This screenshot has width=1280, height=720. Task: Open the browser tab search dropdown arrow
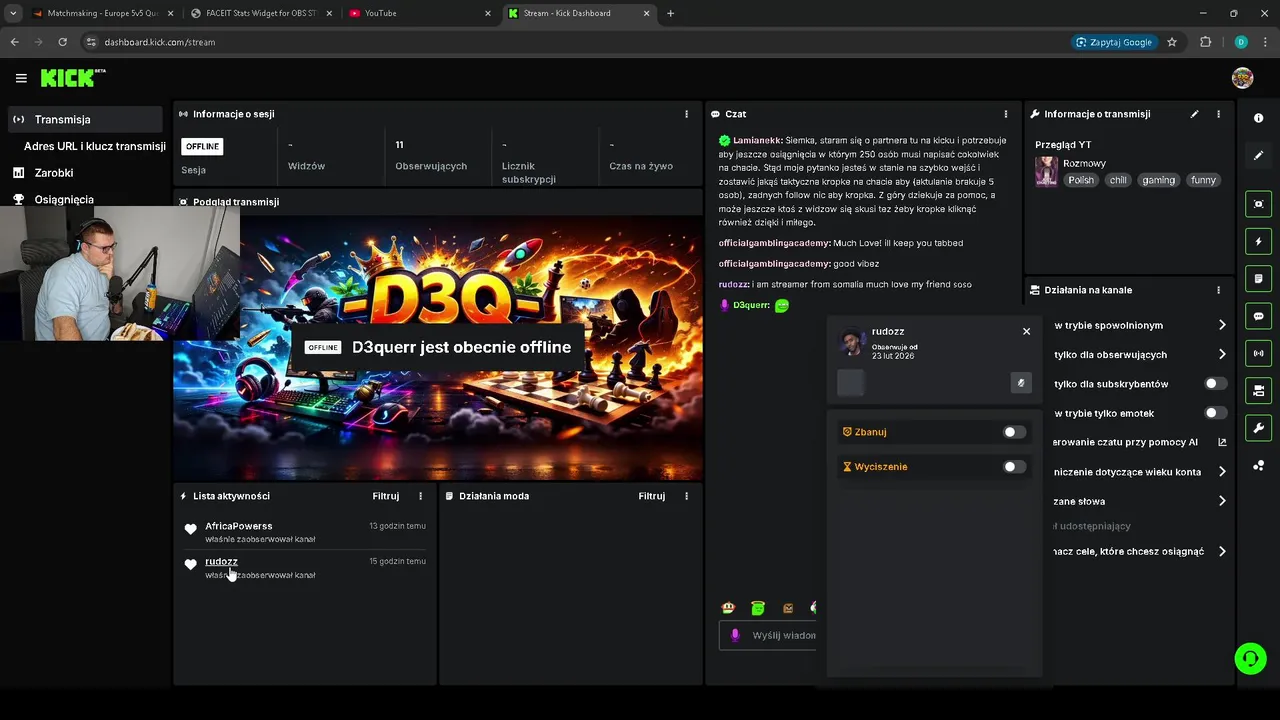(x=12, y=13)
